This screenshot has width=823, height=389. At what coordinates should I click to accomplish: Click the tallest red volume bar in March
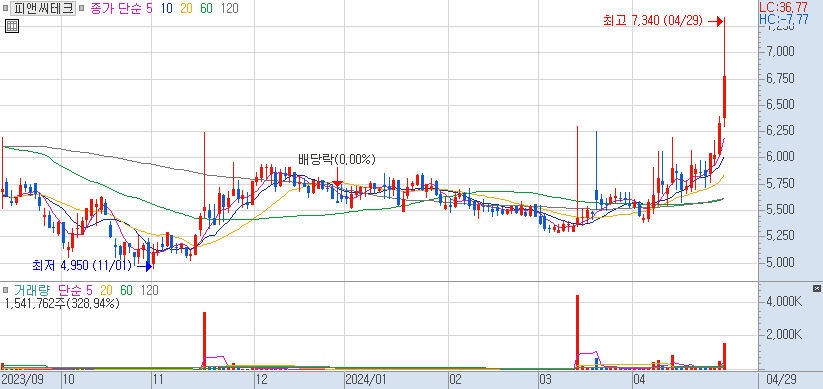[x=577, y=332]
